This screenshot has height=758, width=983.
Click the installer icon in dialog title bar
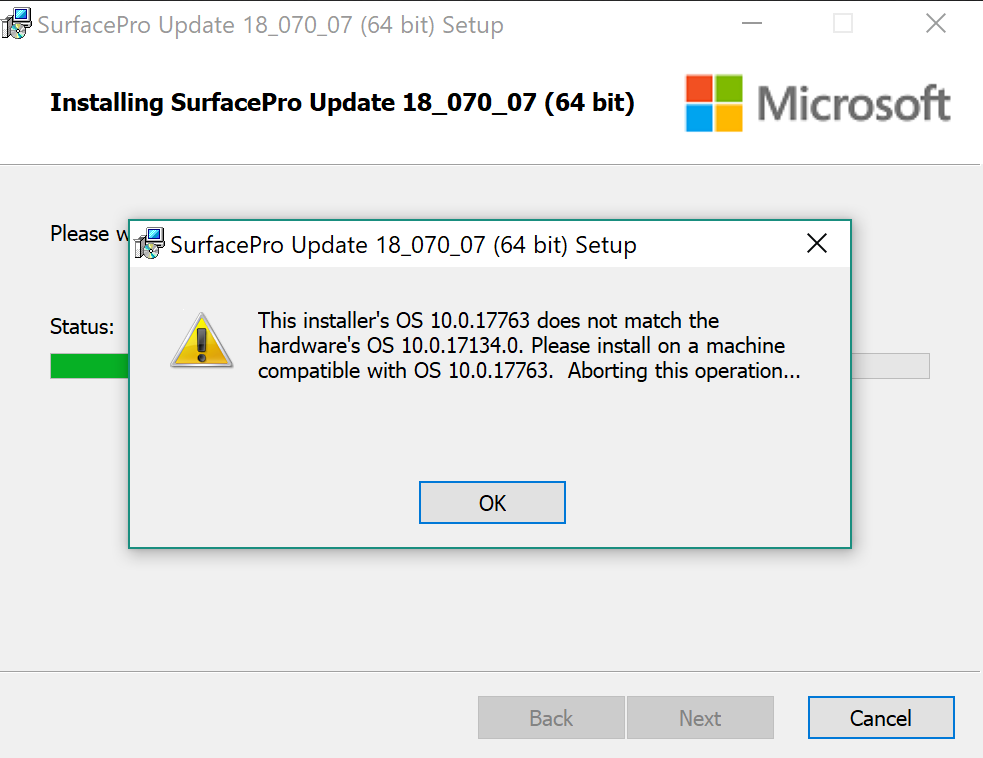[149, 243]
